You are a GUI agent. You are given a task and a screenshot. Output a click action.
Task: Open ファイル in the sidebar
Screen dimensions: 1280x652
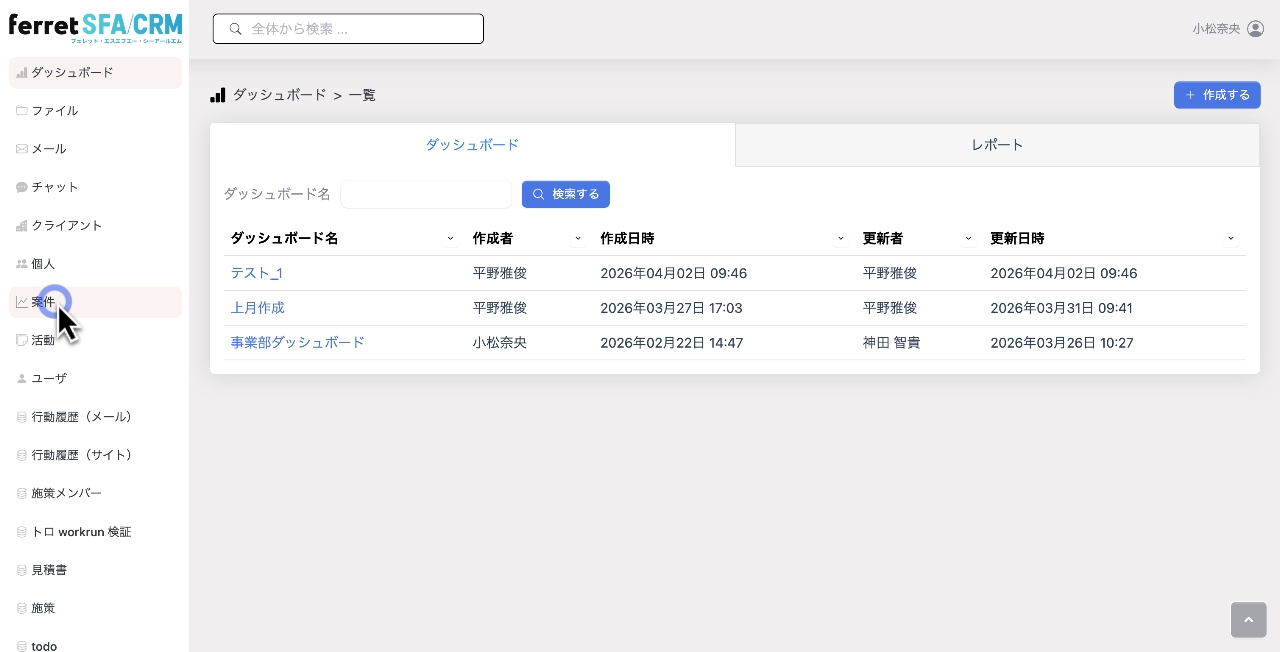pyautogui.click(x=95, y=111)
